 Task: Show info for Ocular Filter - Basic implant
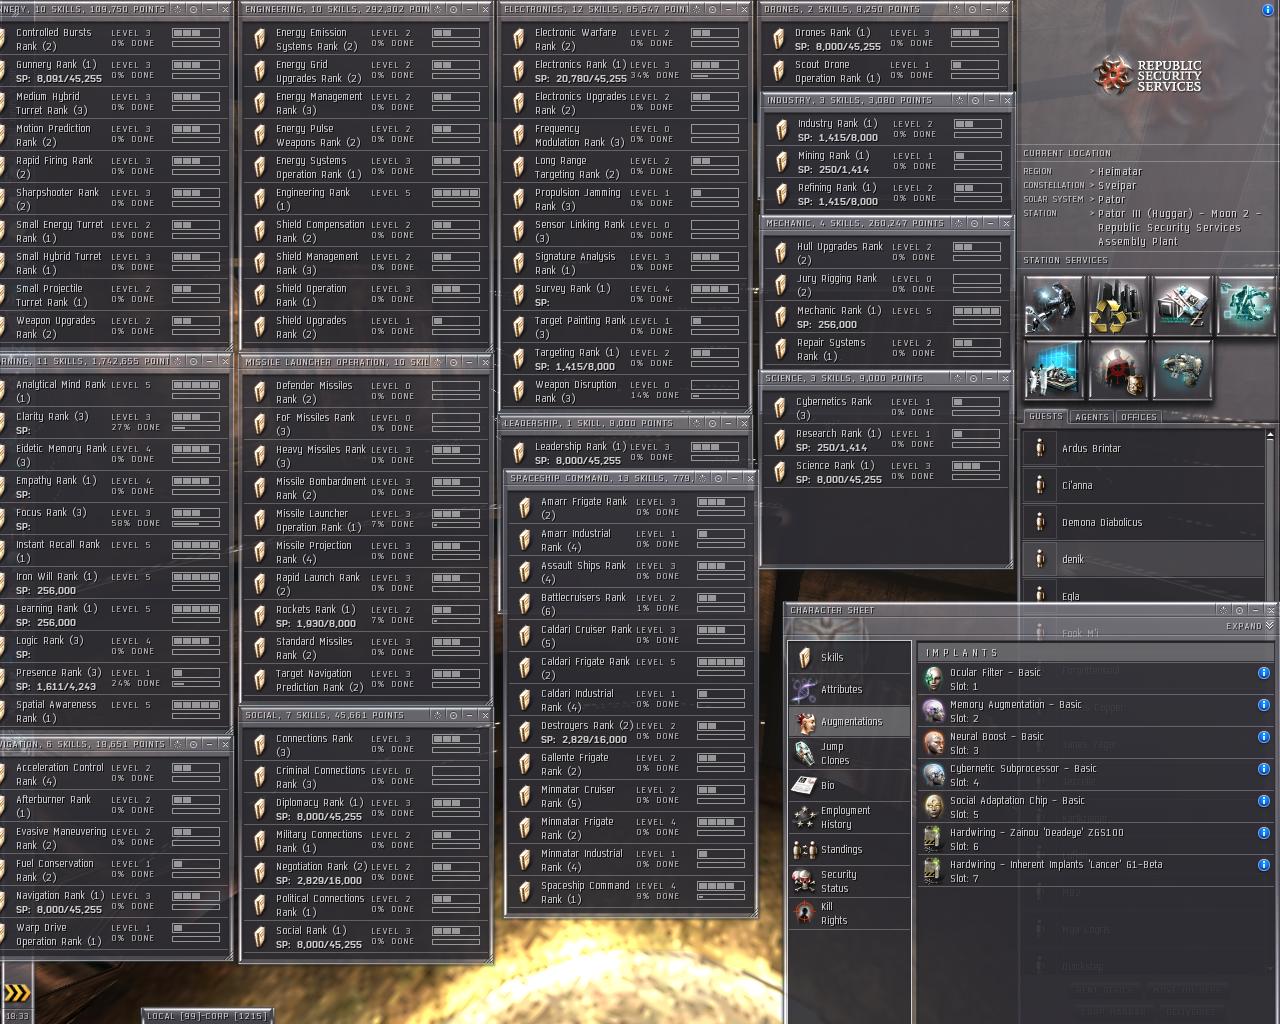pyautogui.click(x=1264, y=673)
